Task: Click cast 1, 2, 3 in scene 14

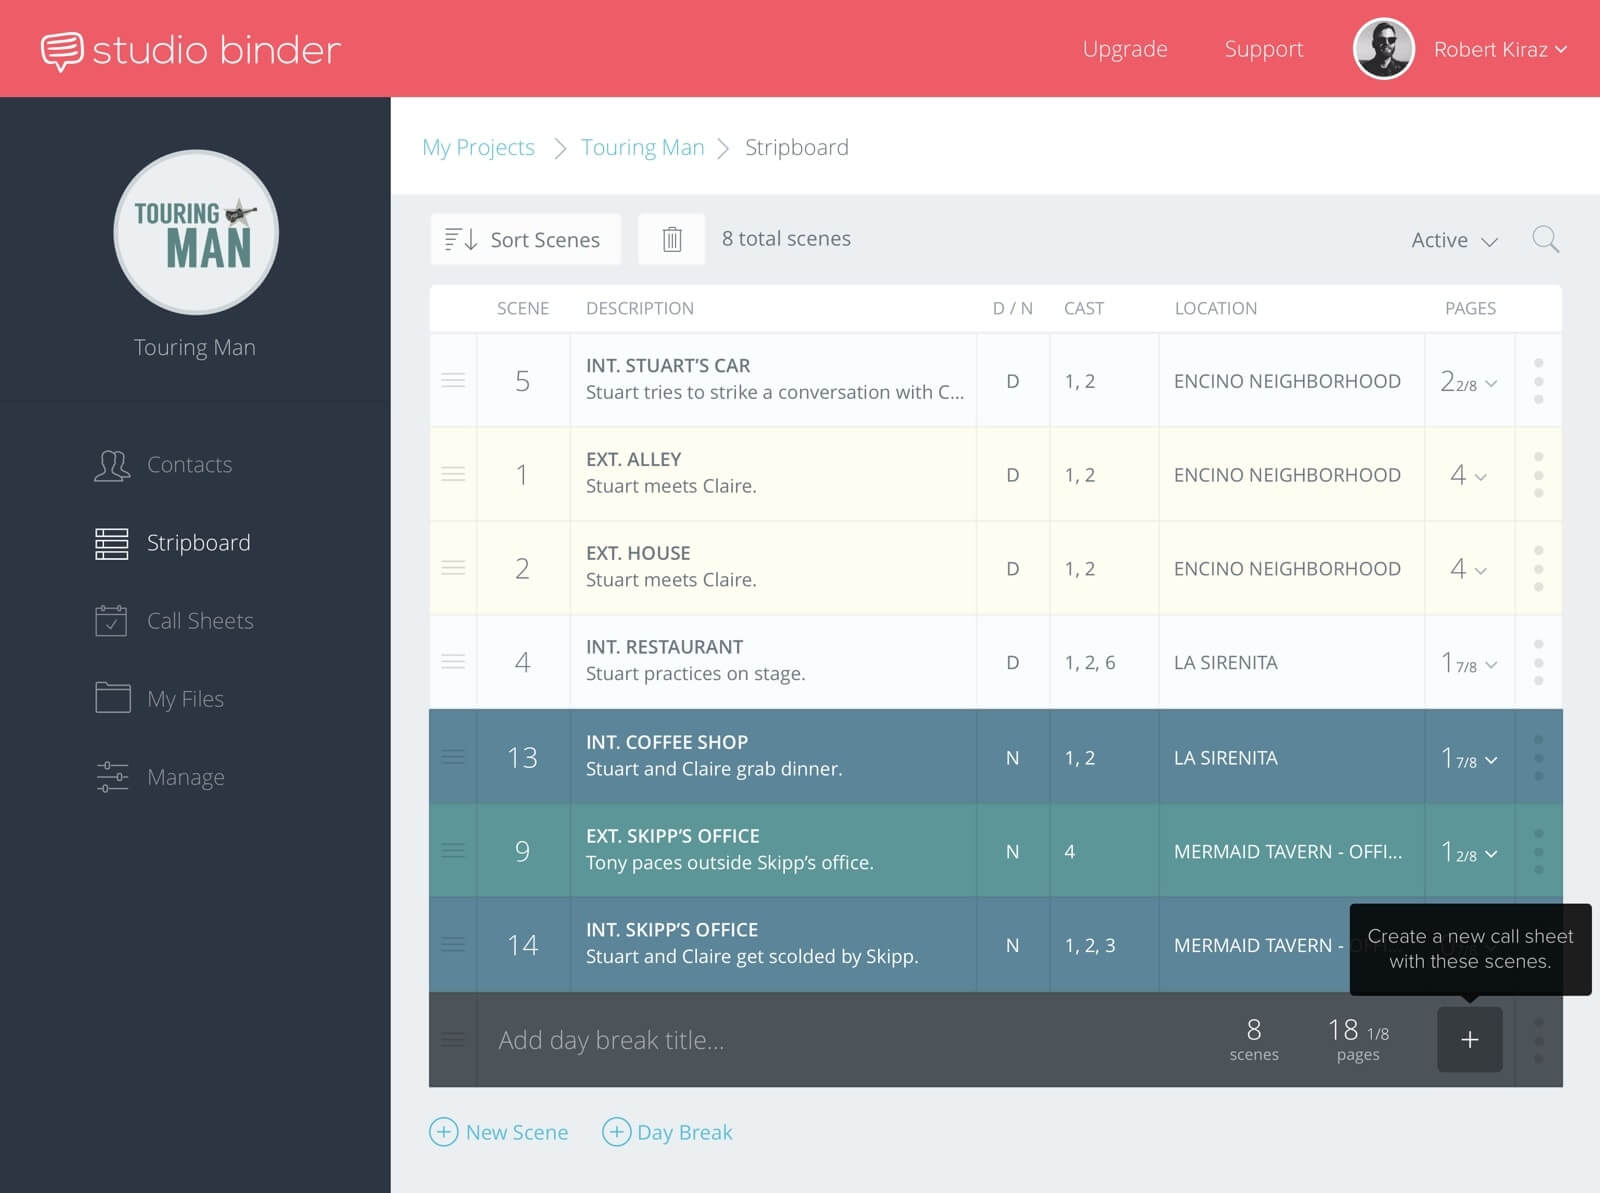Action: tap(1090, 945)
